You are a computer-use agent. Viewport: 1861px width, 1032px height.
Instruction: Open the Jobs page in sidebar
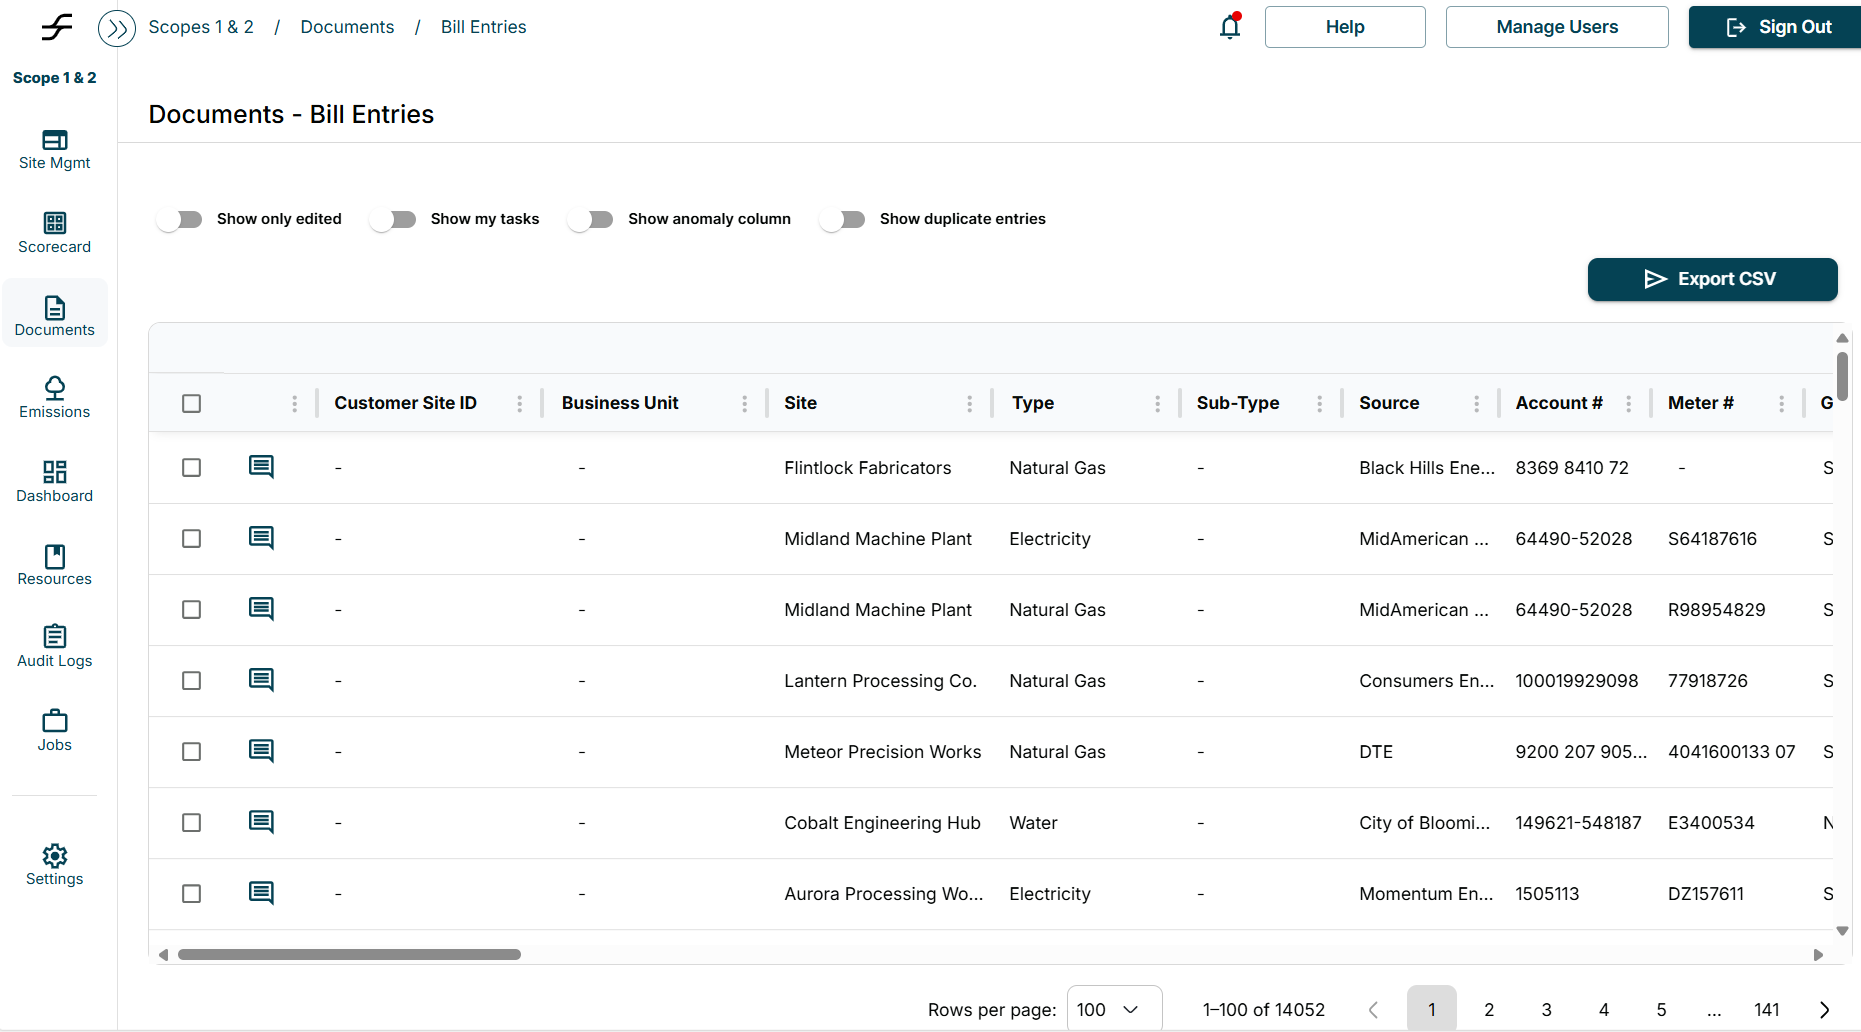[55, 730]
